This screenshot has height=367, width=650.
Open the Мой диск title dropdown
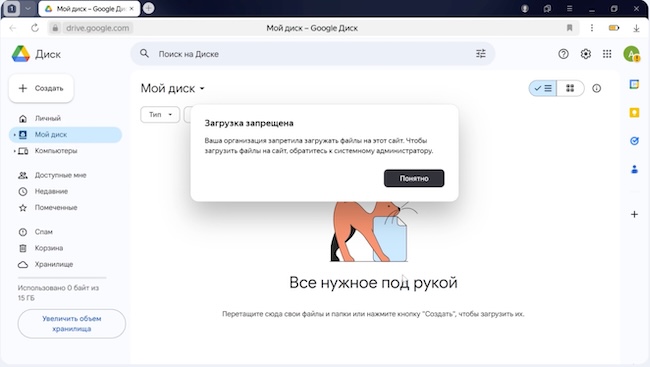172,88
